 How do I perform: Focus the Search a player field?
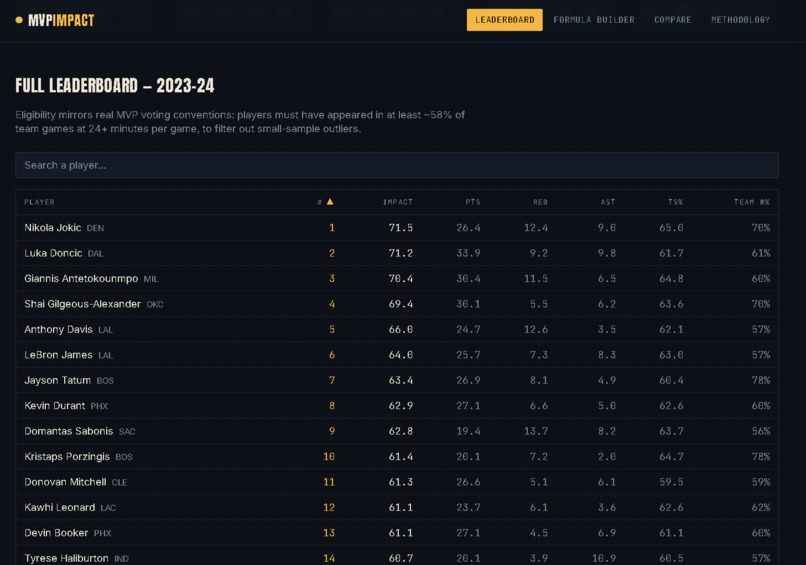tap(397, 165)
